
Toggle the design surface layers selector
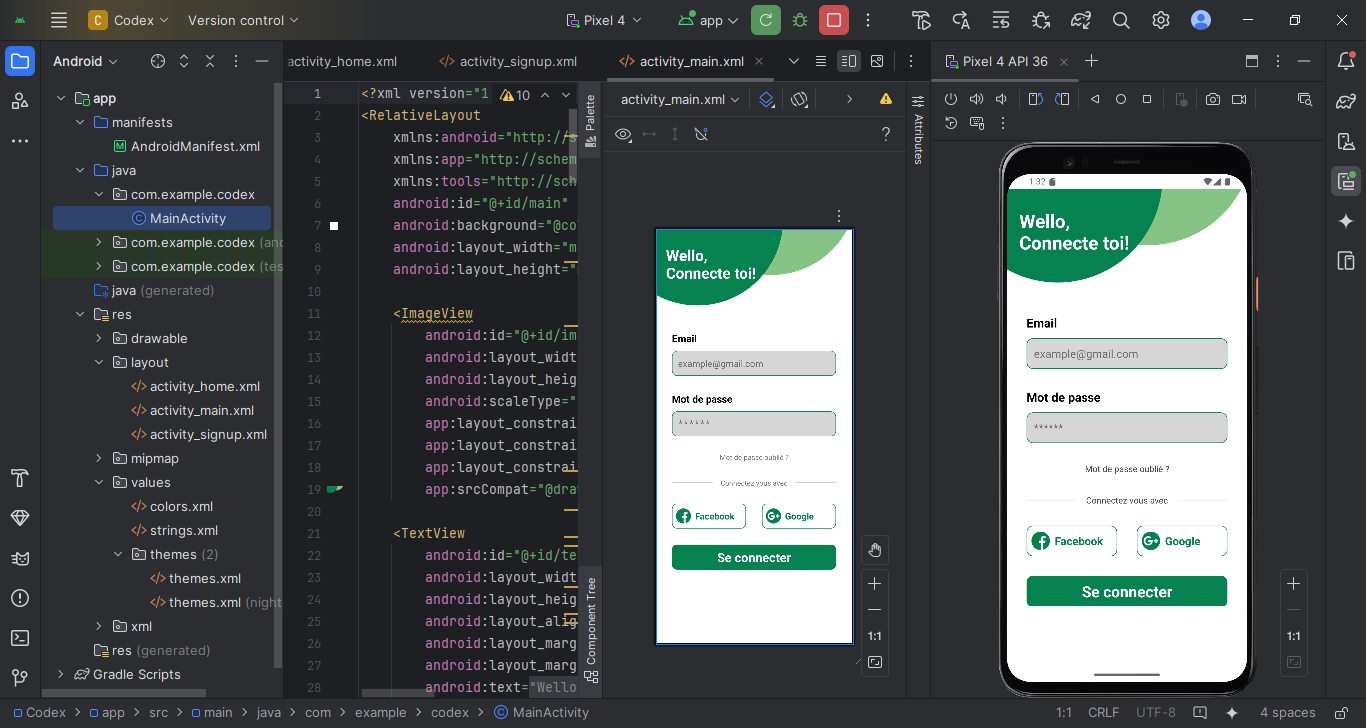click(x=766, y=99)
